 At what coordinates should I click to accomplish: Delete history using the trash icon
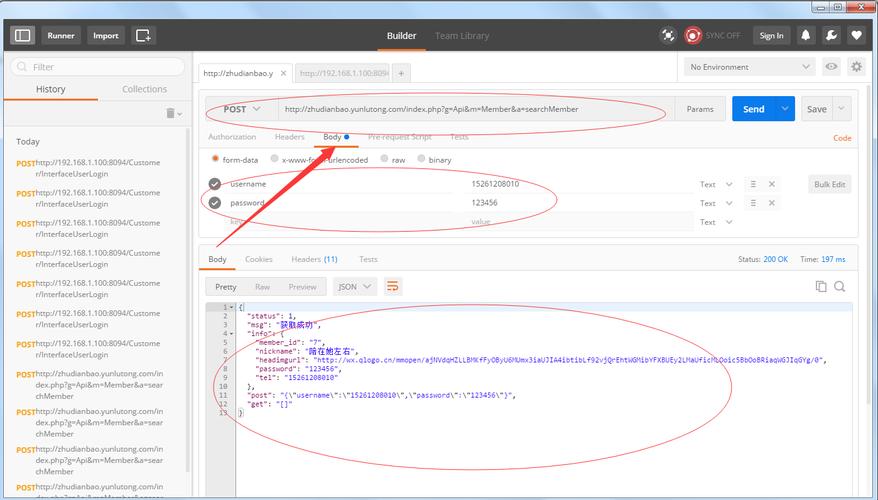click(x=172, y=114)
